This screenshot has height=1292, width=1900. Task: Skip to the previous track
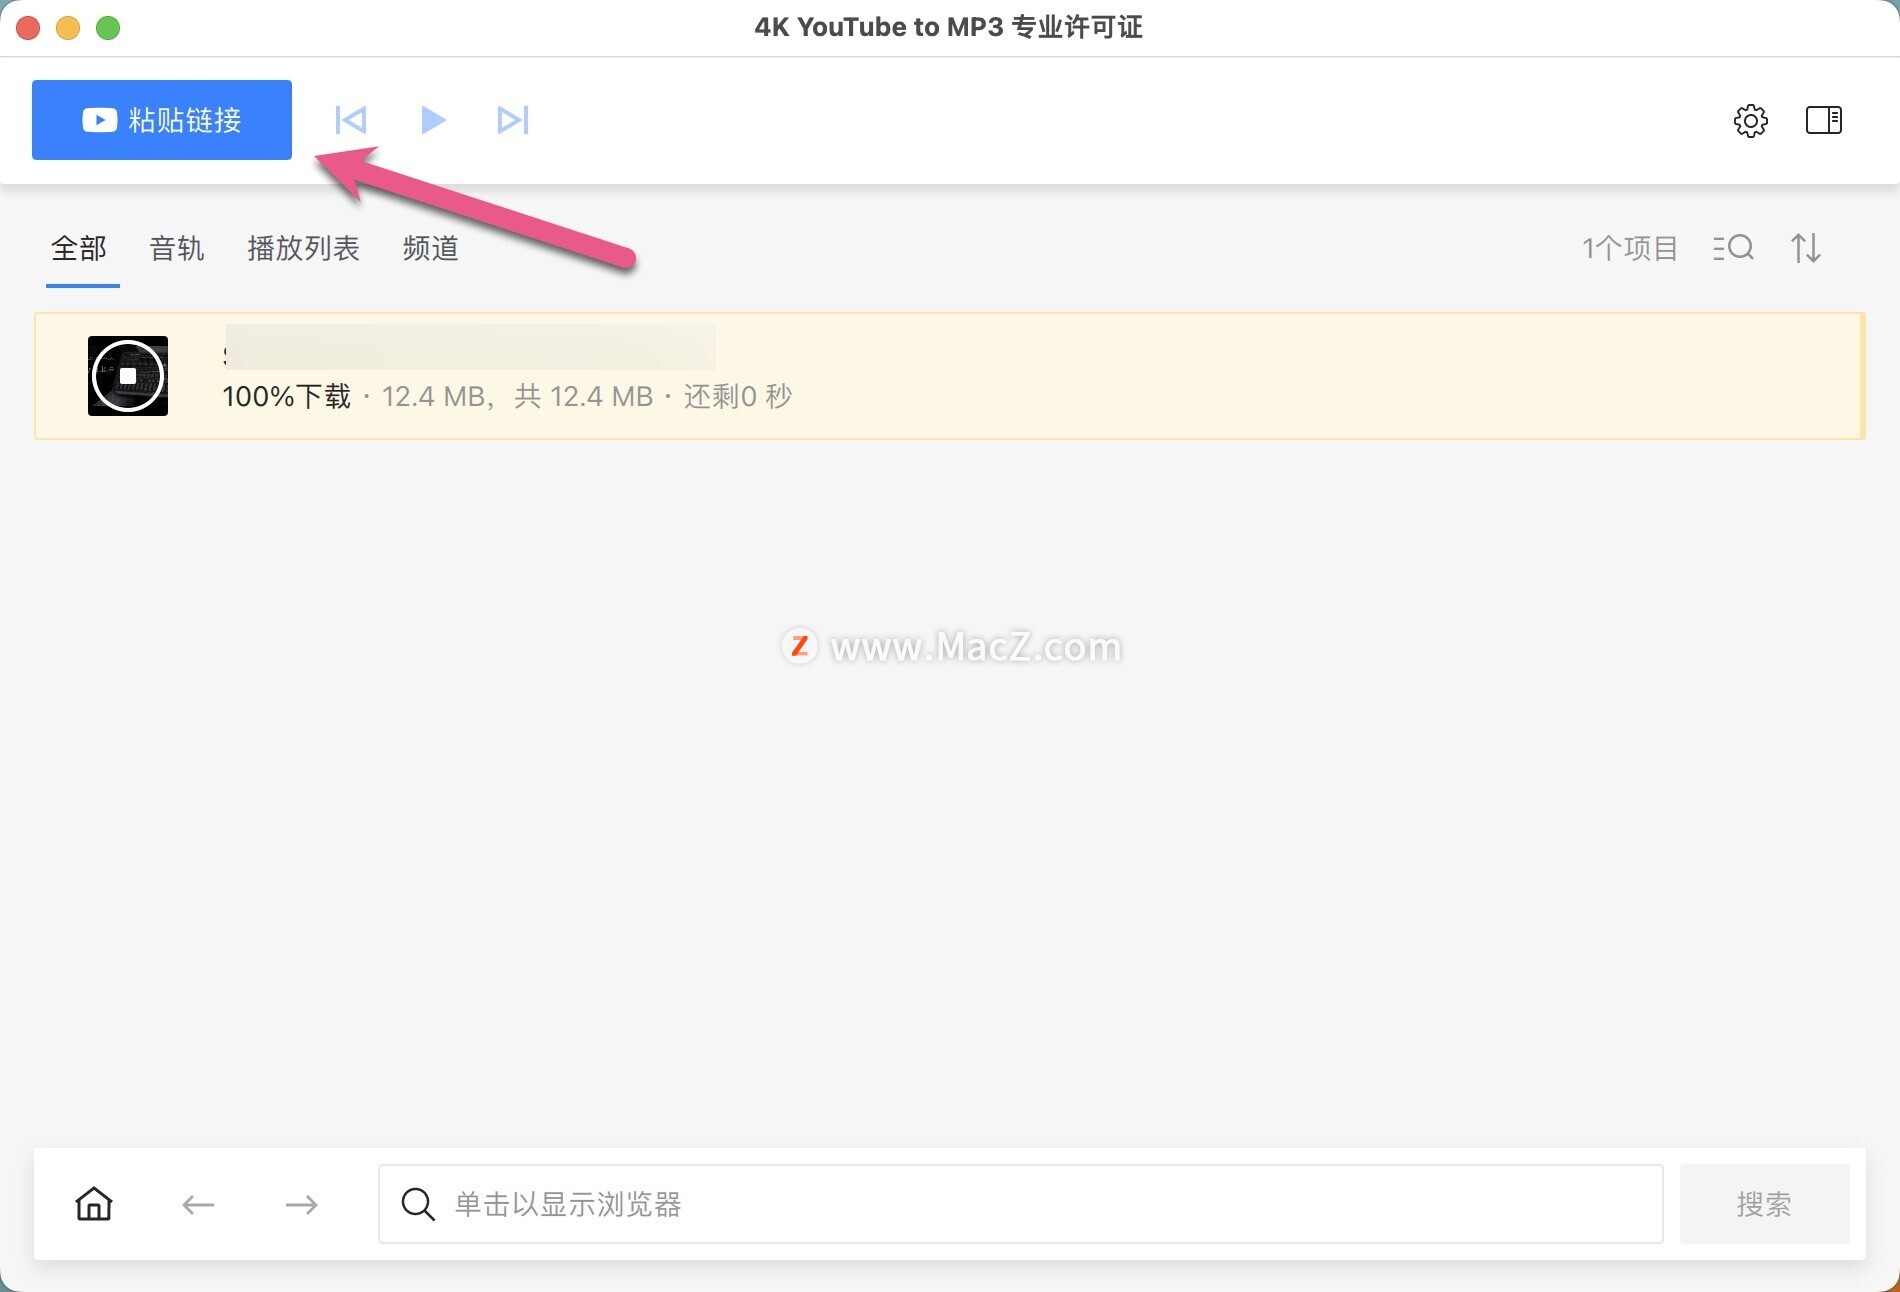pyautogui.click(x=351, y=120)
